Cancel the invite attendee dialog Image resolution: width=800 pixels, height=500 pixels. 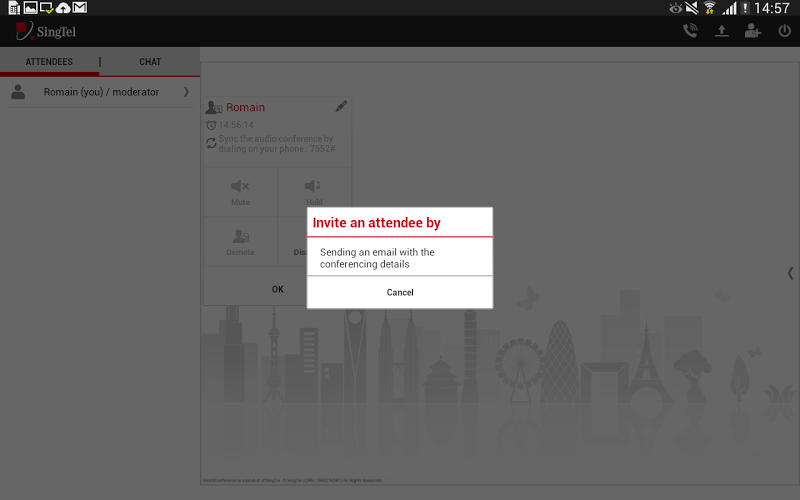(399, 292)
